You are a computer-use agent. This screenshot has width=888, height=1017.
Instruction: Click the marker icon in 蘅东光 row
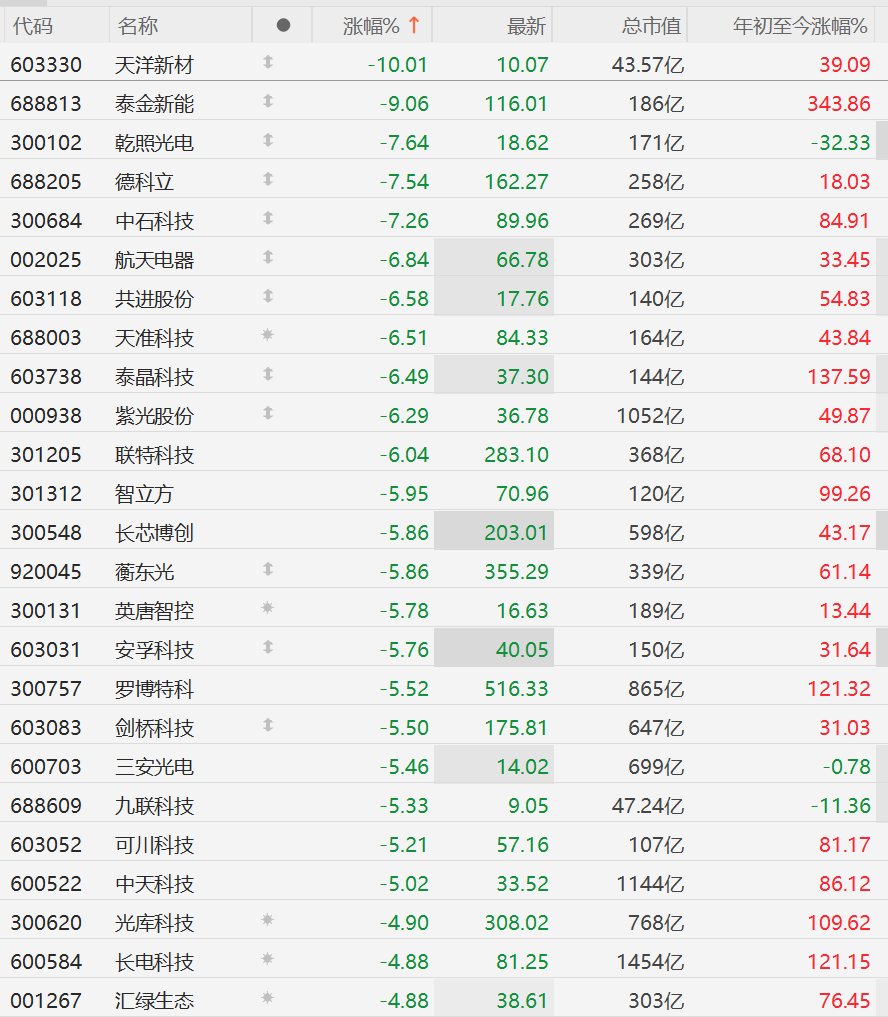point(268,569)
